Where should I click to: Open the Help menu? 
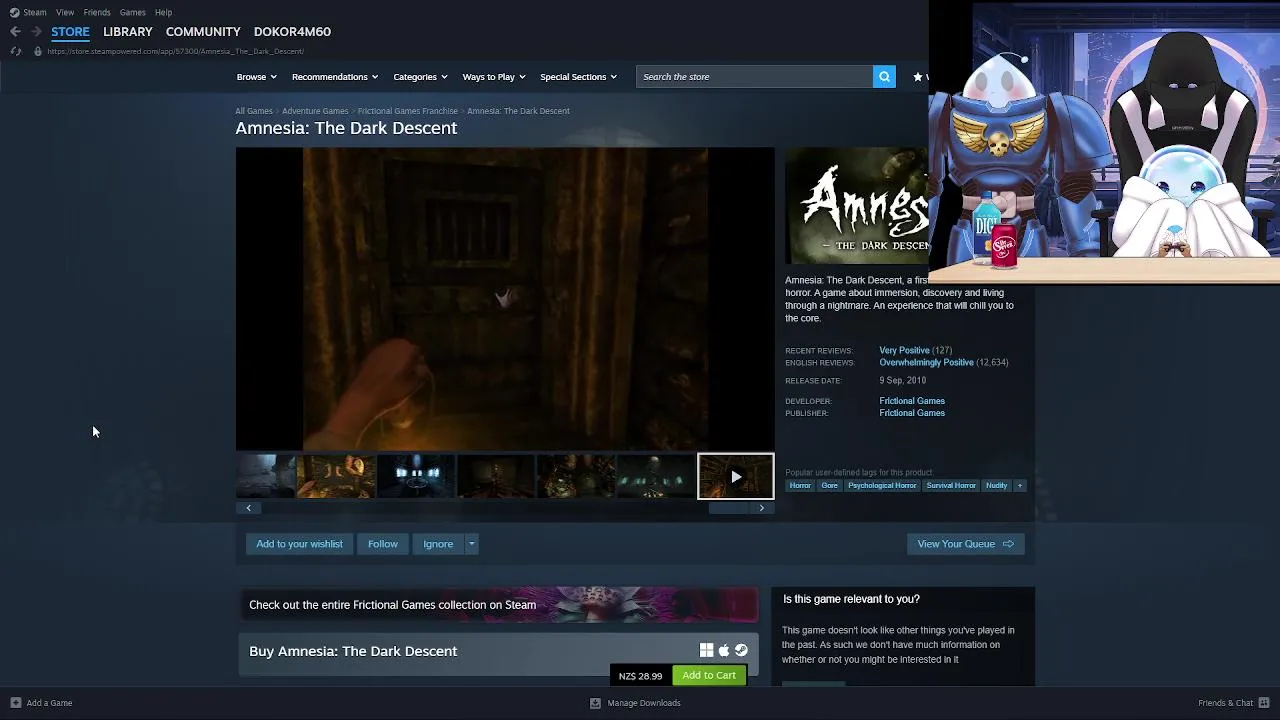click(164, 12)
